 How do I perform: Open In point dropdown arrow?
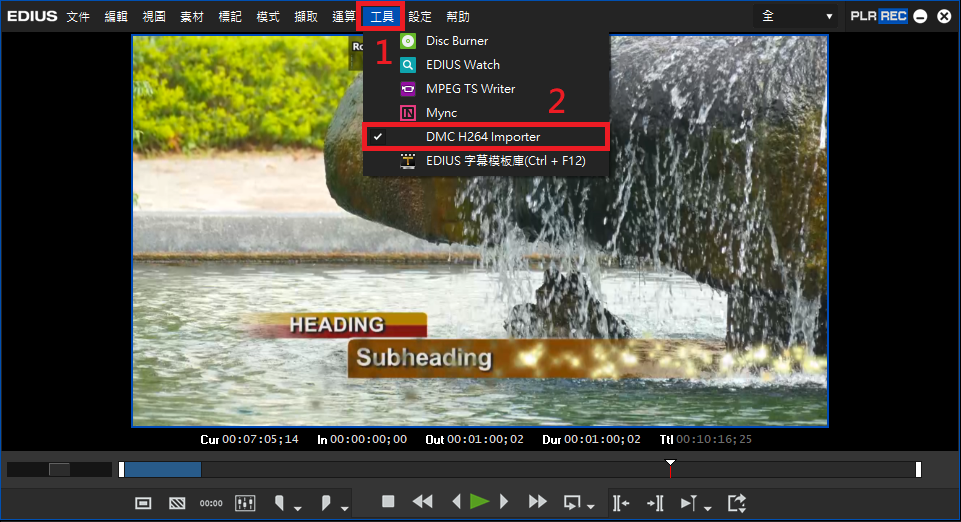click(298, 509)
